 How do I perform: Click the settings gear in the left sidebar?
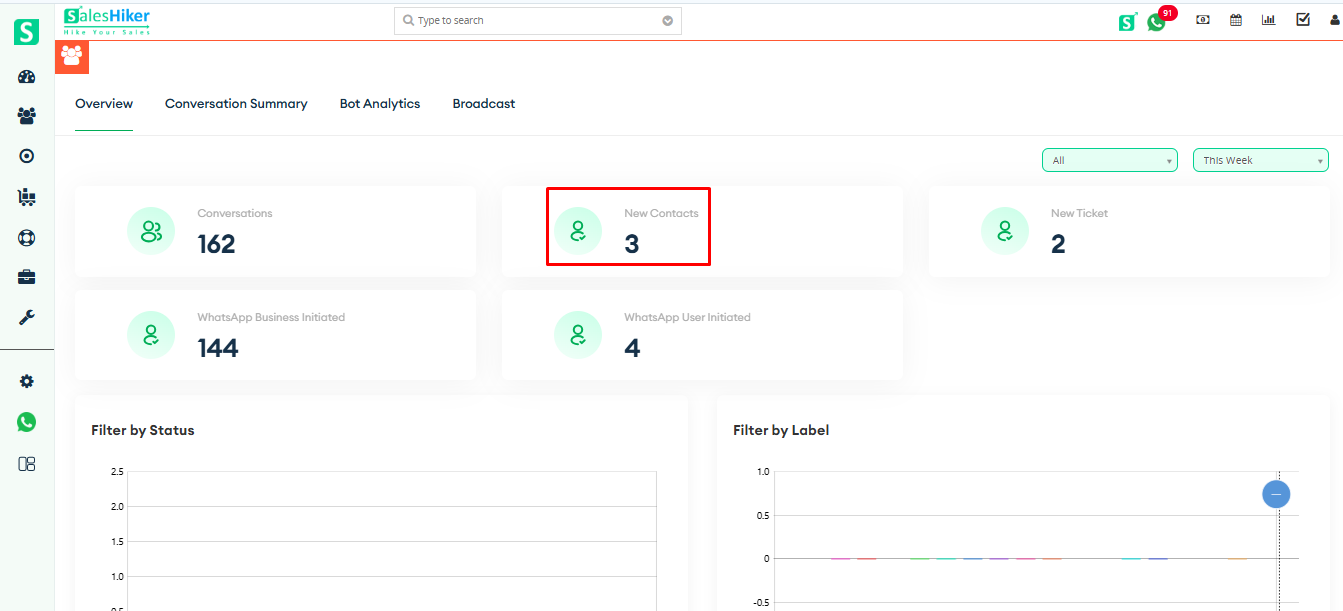[26, 381]
